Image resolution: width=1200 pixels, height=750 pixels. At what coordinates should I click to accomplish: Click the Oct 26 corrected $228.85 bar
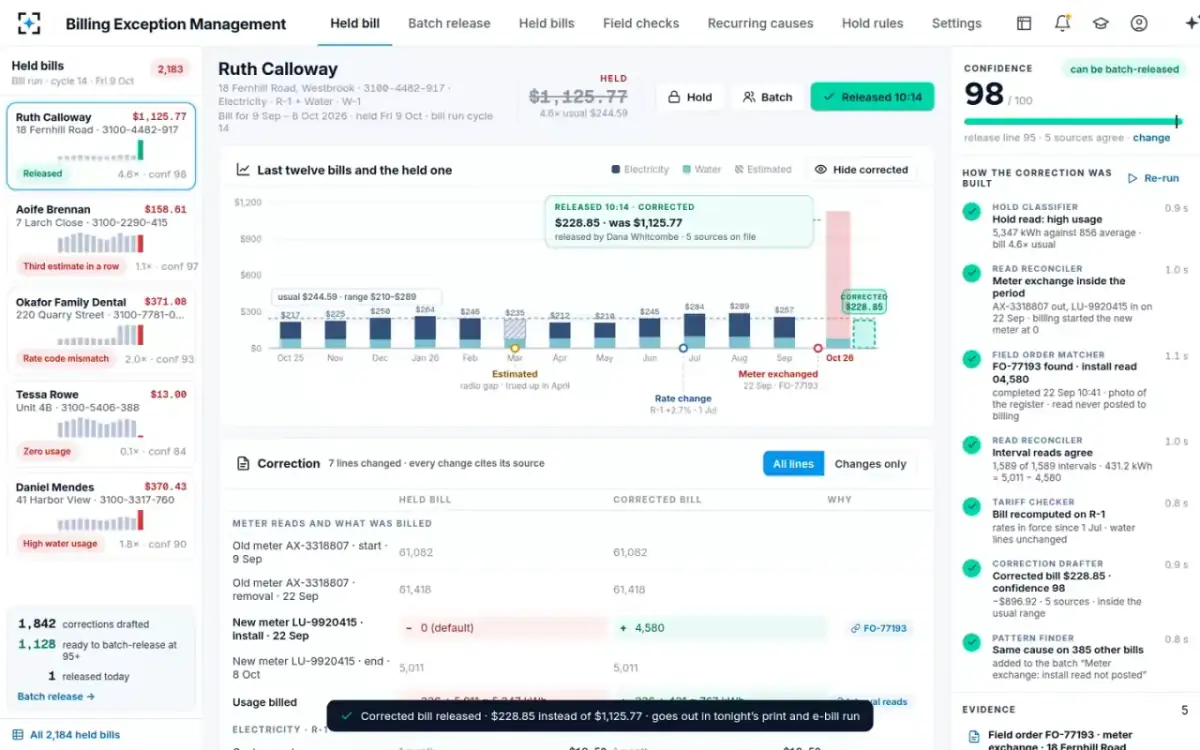click(x=863, y=333)
